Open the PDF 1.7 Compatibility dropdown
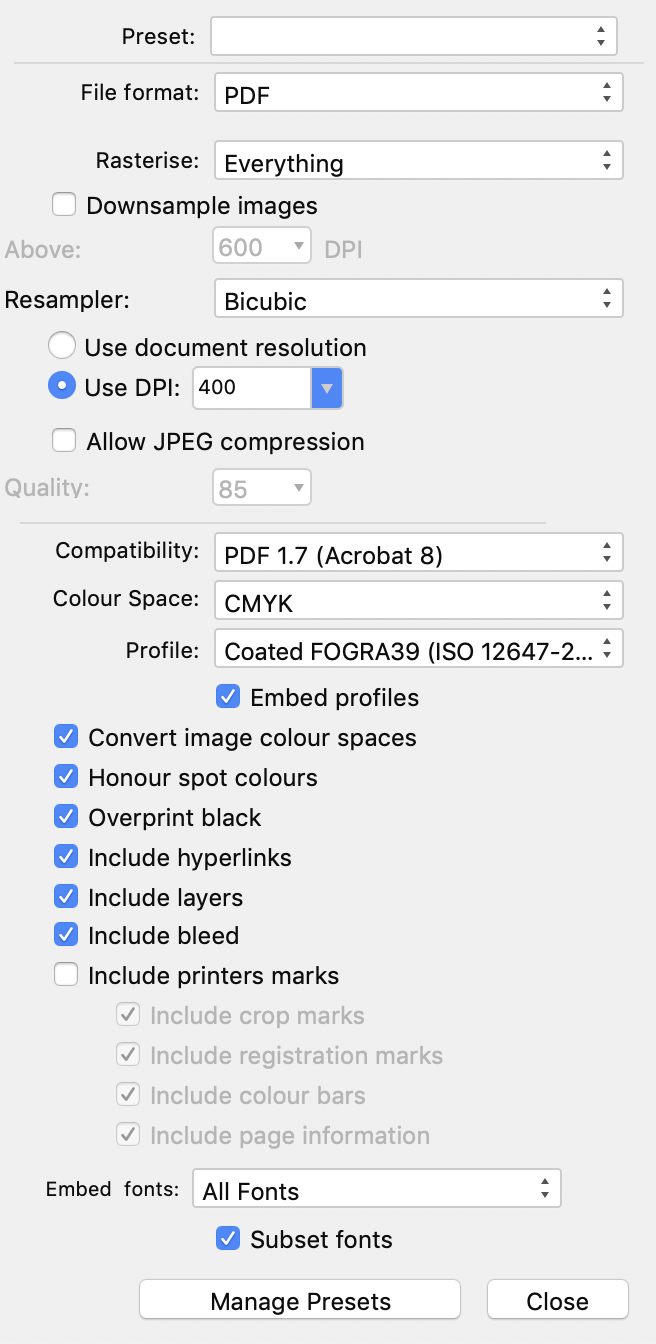The width and height of the screenshot is (656, 1344). pos(418,552)
